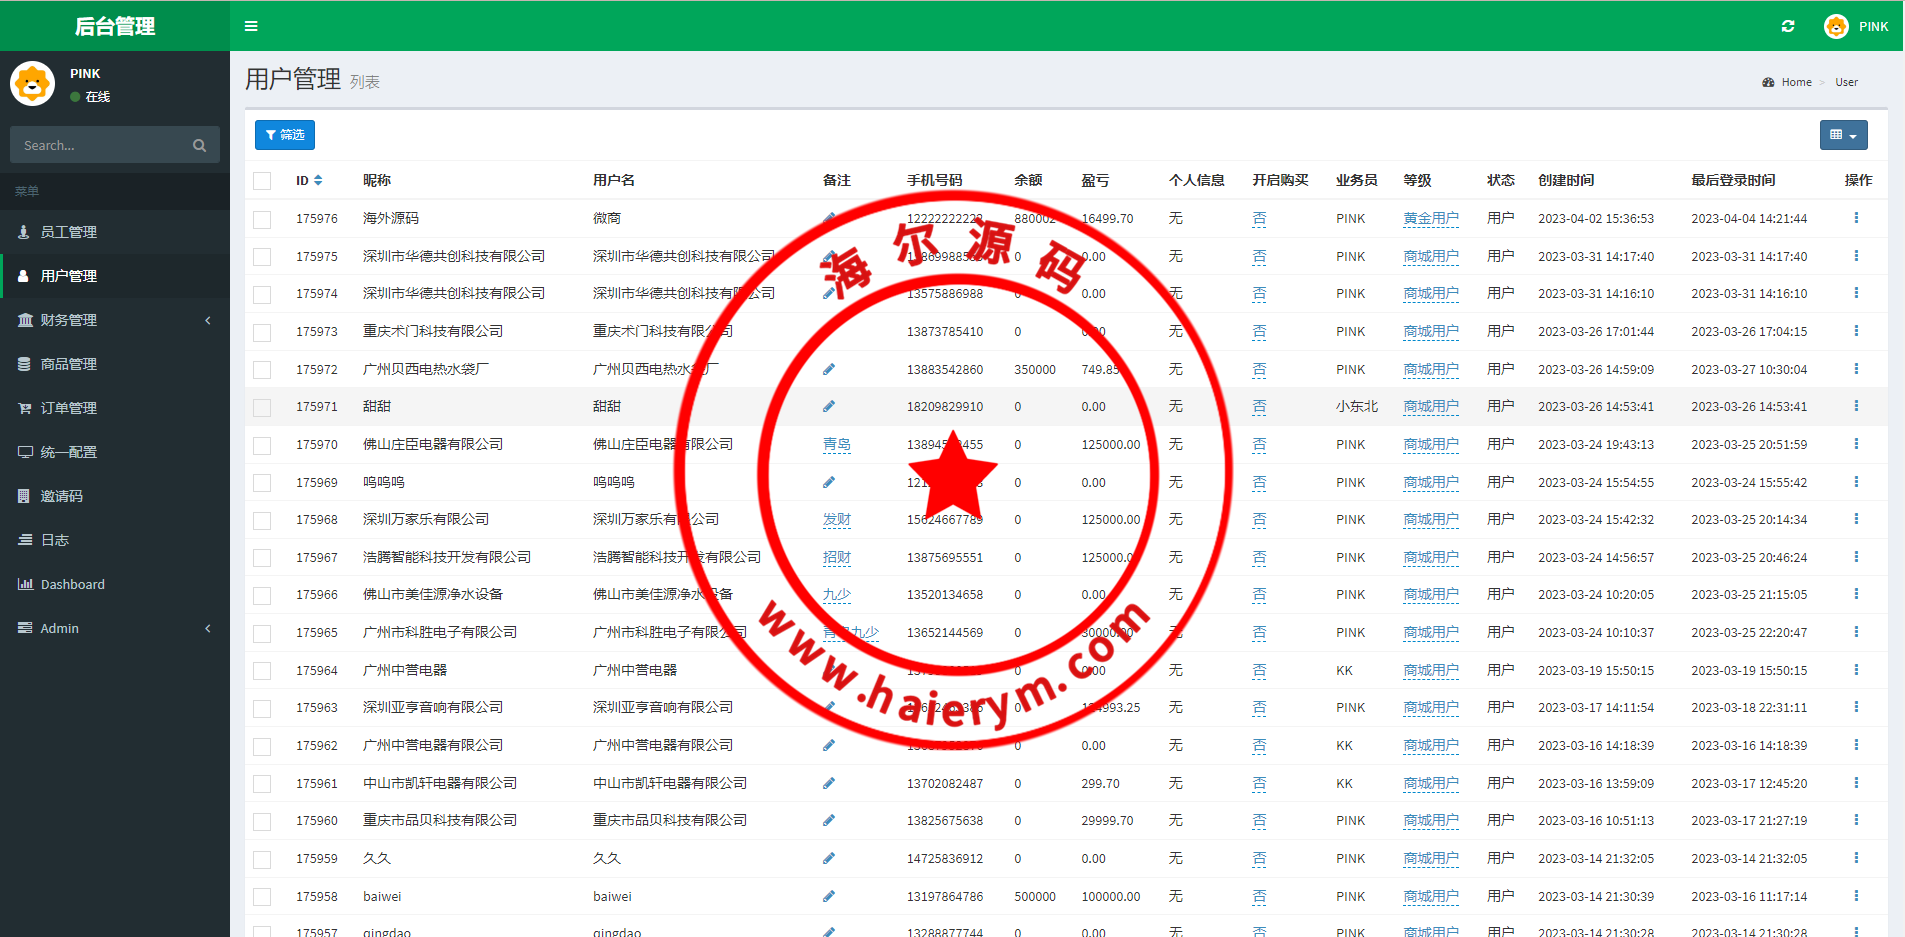Click the 黄金用户 level link for 175976
1905x937 pixels.
point(1430,218)
